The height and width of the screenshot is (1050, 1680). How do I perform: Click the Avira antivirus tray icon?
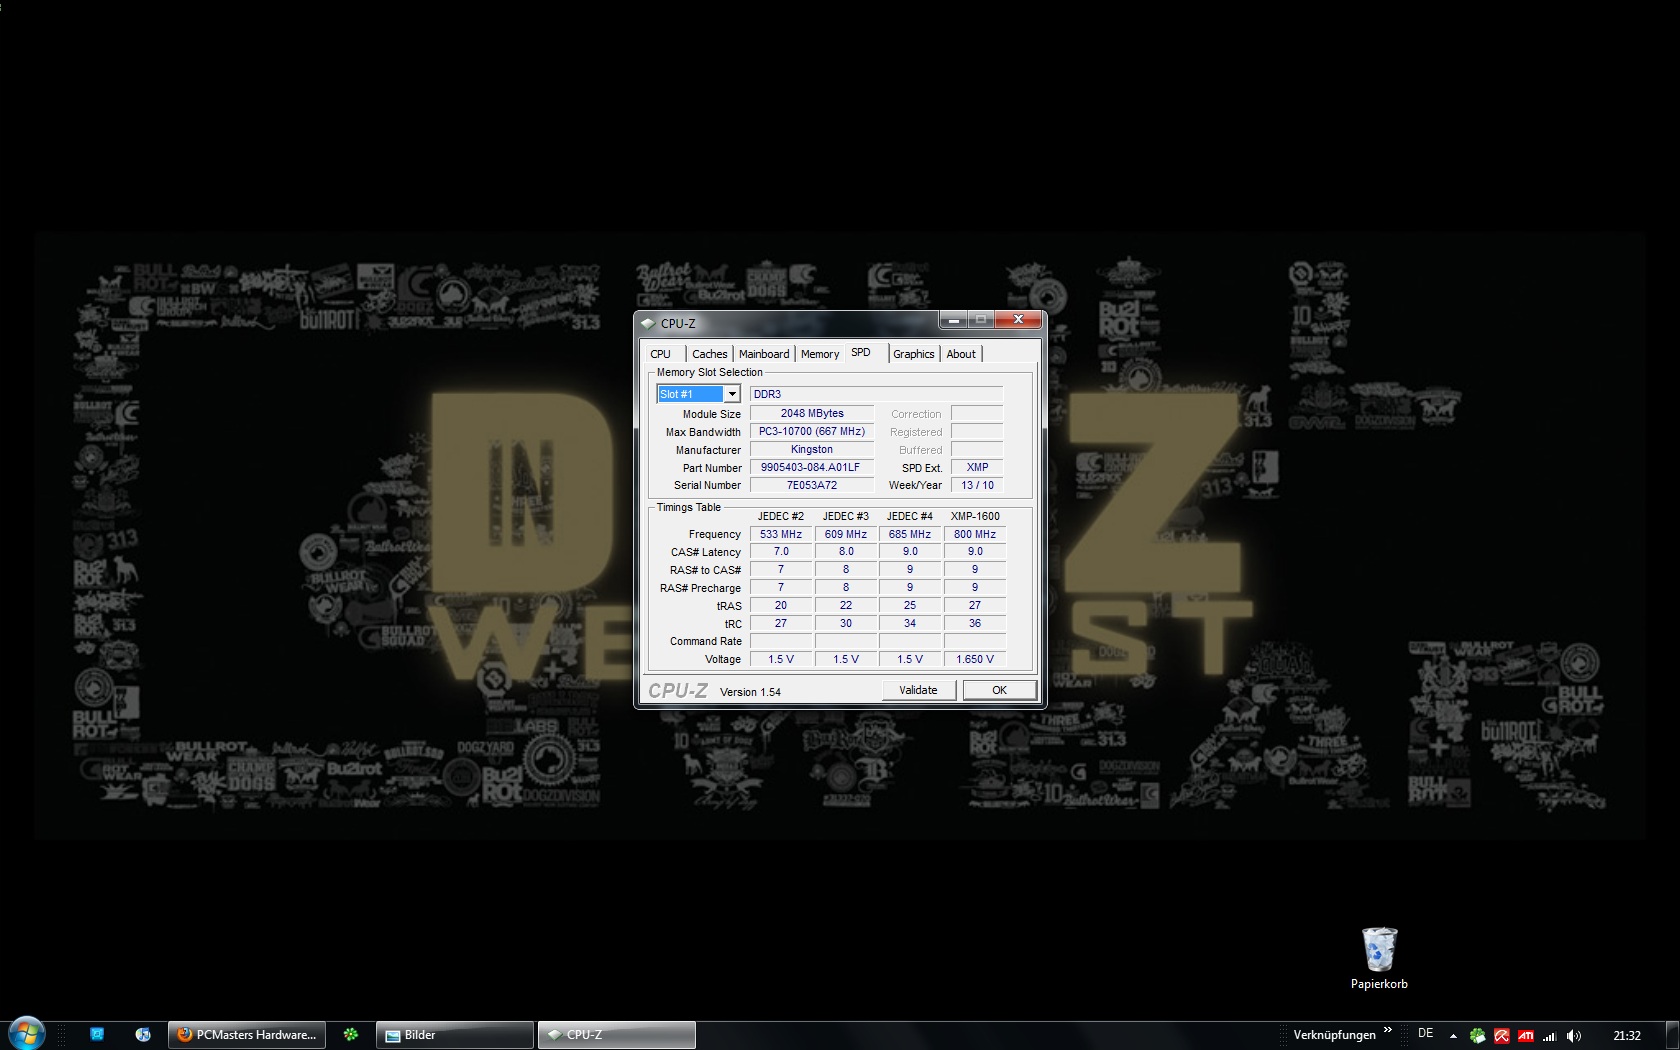tap(1502, 1036)
